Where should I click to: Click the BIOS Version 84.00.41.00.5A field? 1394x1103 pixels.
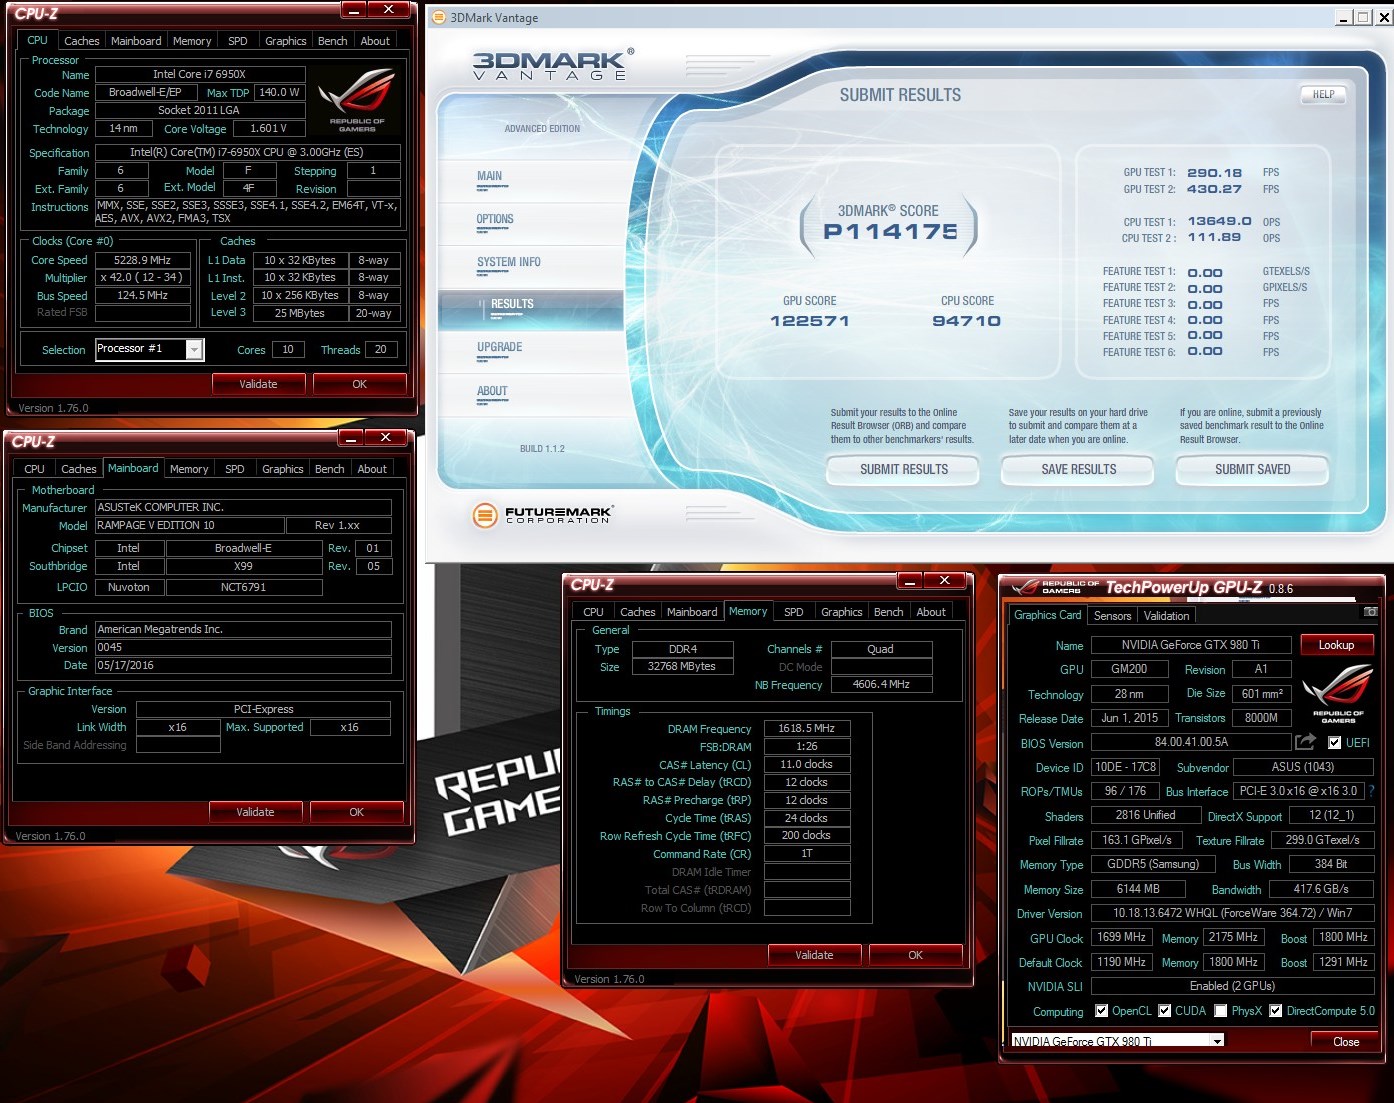(1191, 742)
